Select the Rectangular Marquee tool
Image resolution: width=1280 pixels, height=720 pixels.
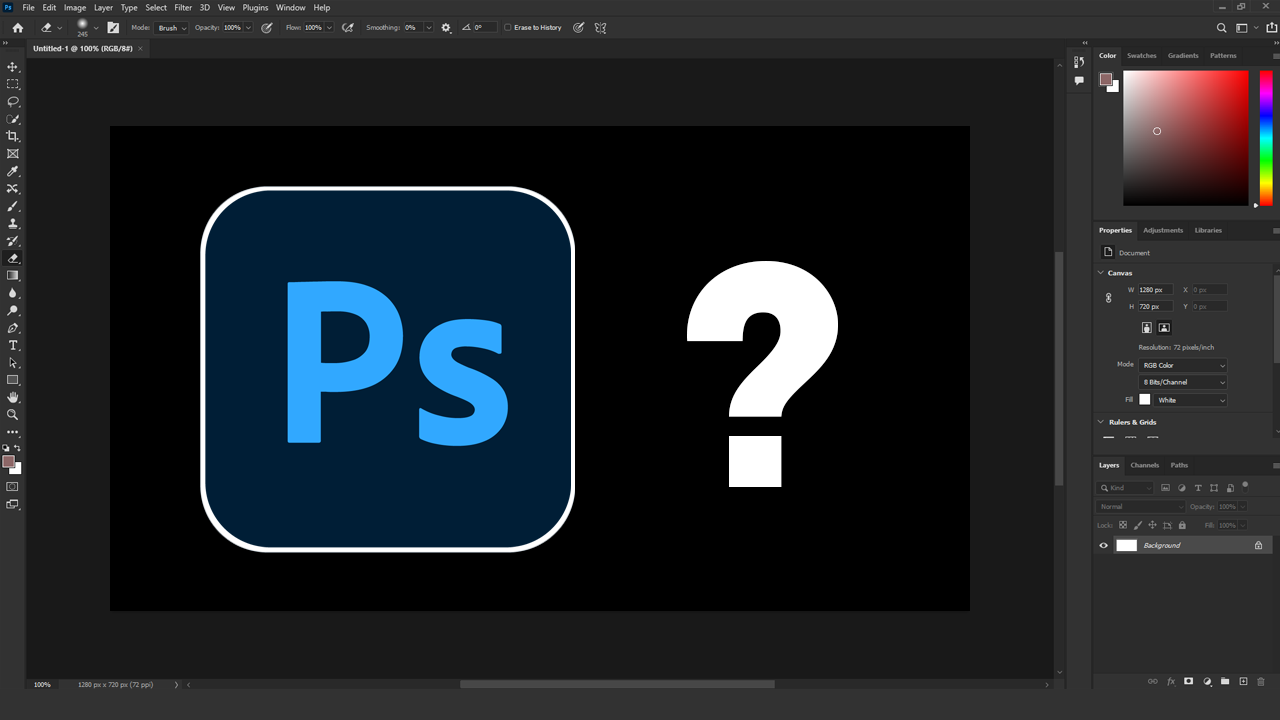click(x=13, y=84)
